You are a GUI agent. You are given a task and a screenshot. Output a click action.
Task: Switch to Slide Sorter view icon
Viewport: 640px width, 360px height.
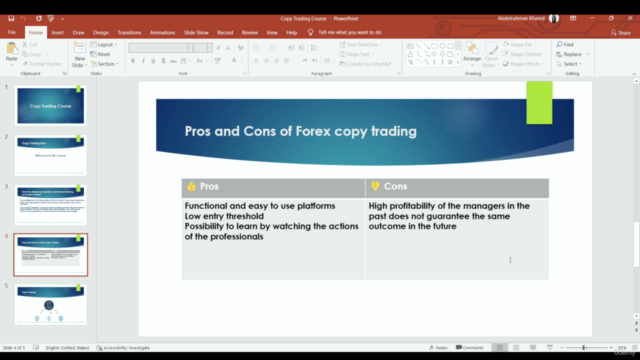[516, 348]
